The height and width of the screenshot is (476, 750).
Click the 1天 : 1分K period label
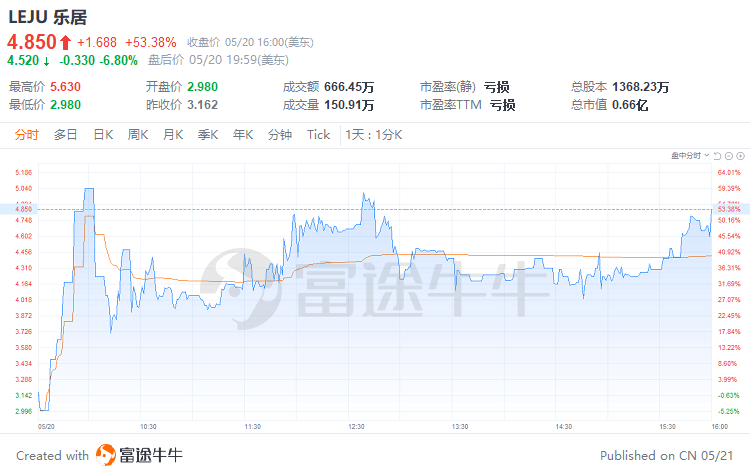click(x=374, y=135)
